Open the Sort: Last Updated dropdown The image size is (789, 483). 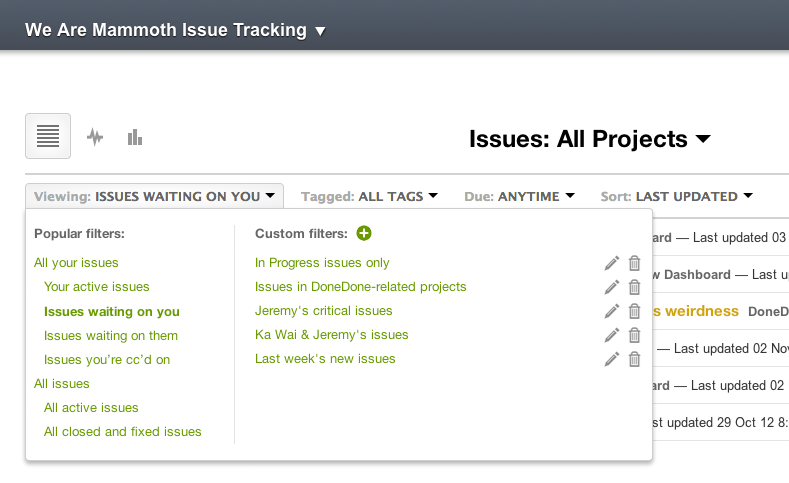(x=676, y=196)
